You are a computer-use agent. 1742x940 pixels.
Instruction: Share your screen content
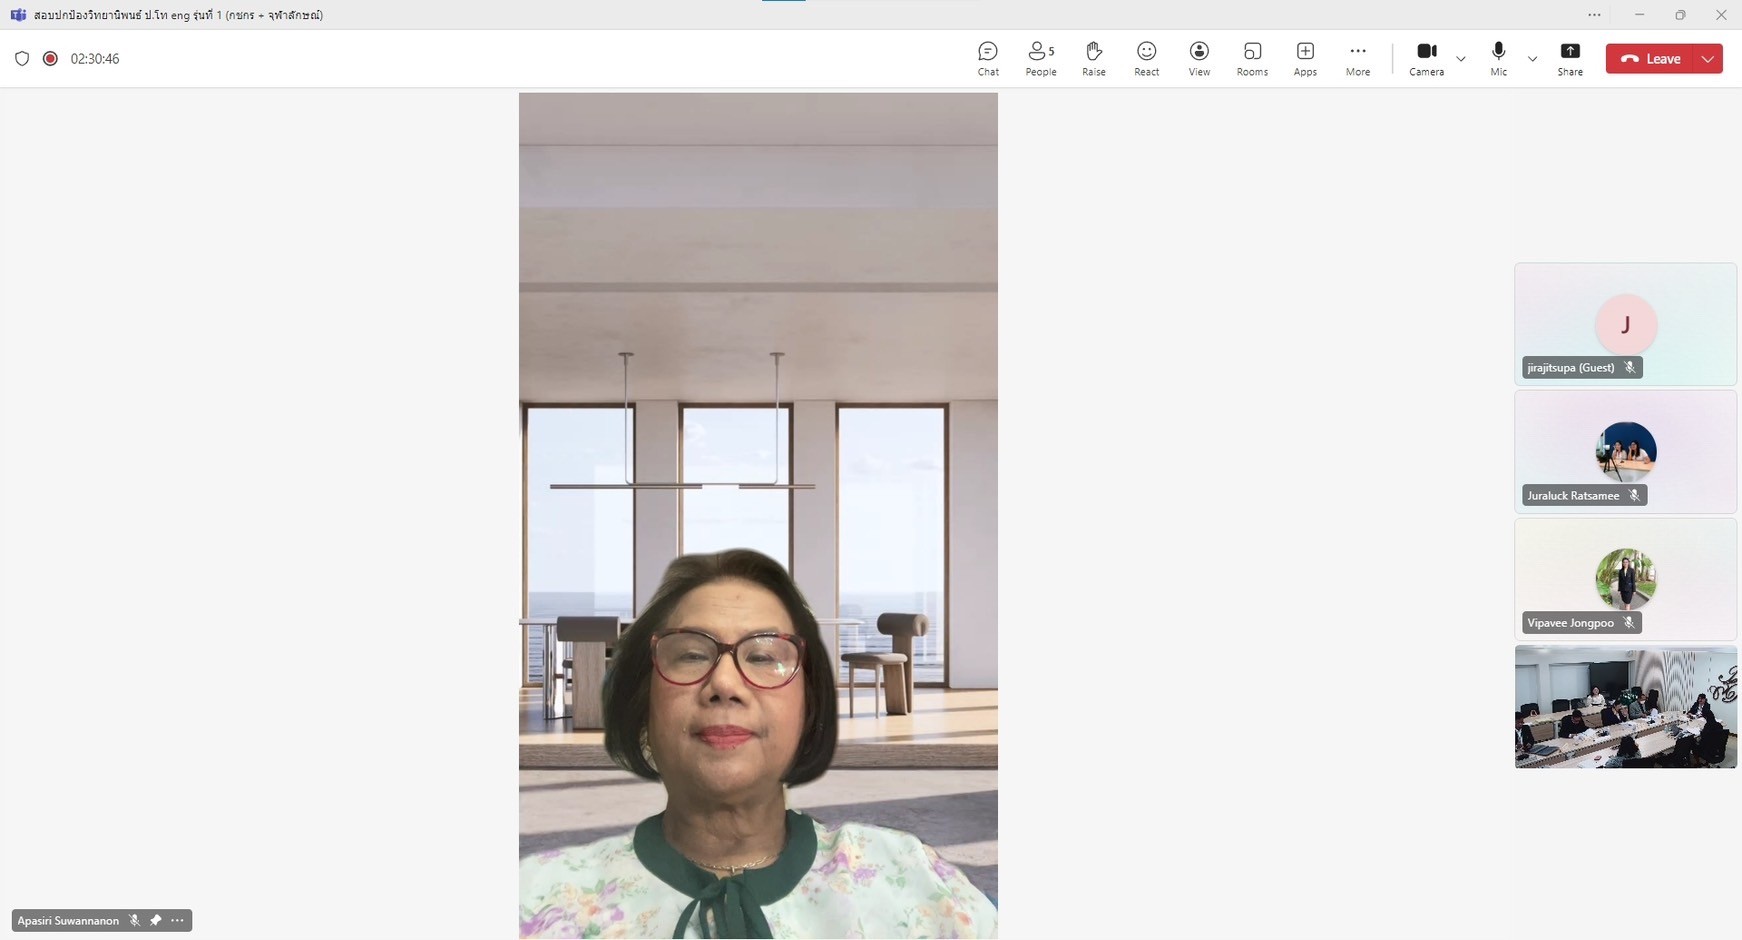click(1570, 59)
